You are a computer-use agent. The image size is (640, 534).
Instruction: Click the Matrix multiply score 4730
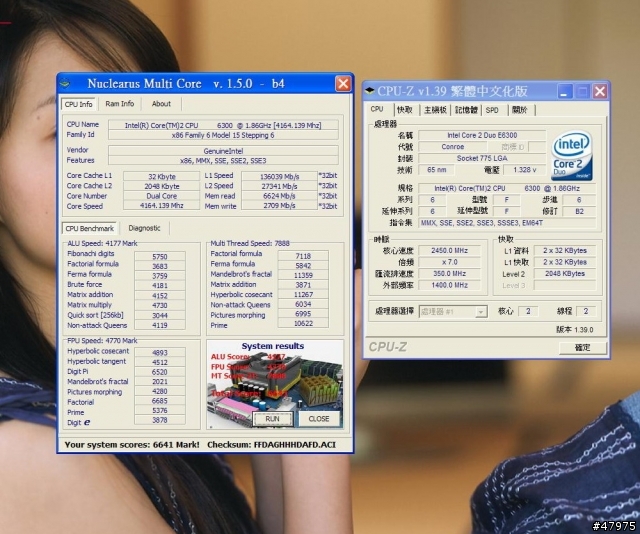(x=160, y=305)
